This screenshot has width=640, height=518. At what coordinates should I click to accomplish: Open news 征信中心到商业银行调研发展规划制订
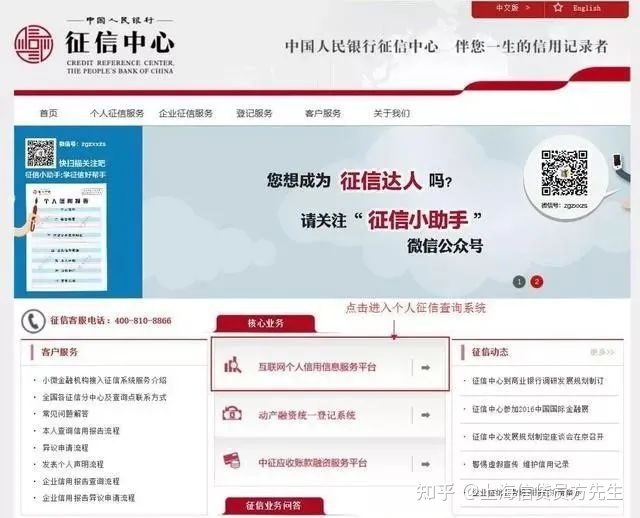click(x=538, y=381)
